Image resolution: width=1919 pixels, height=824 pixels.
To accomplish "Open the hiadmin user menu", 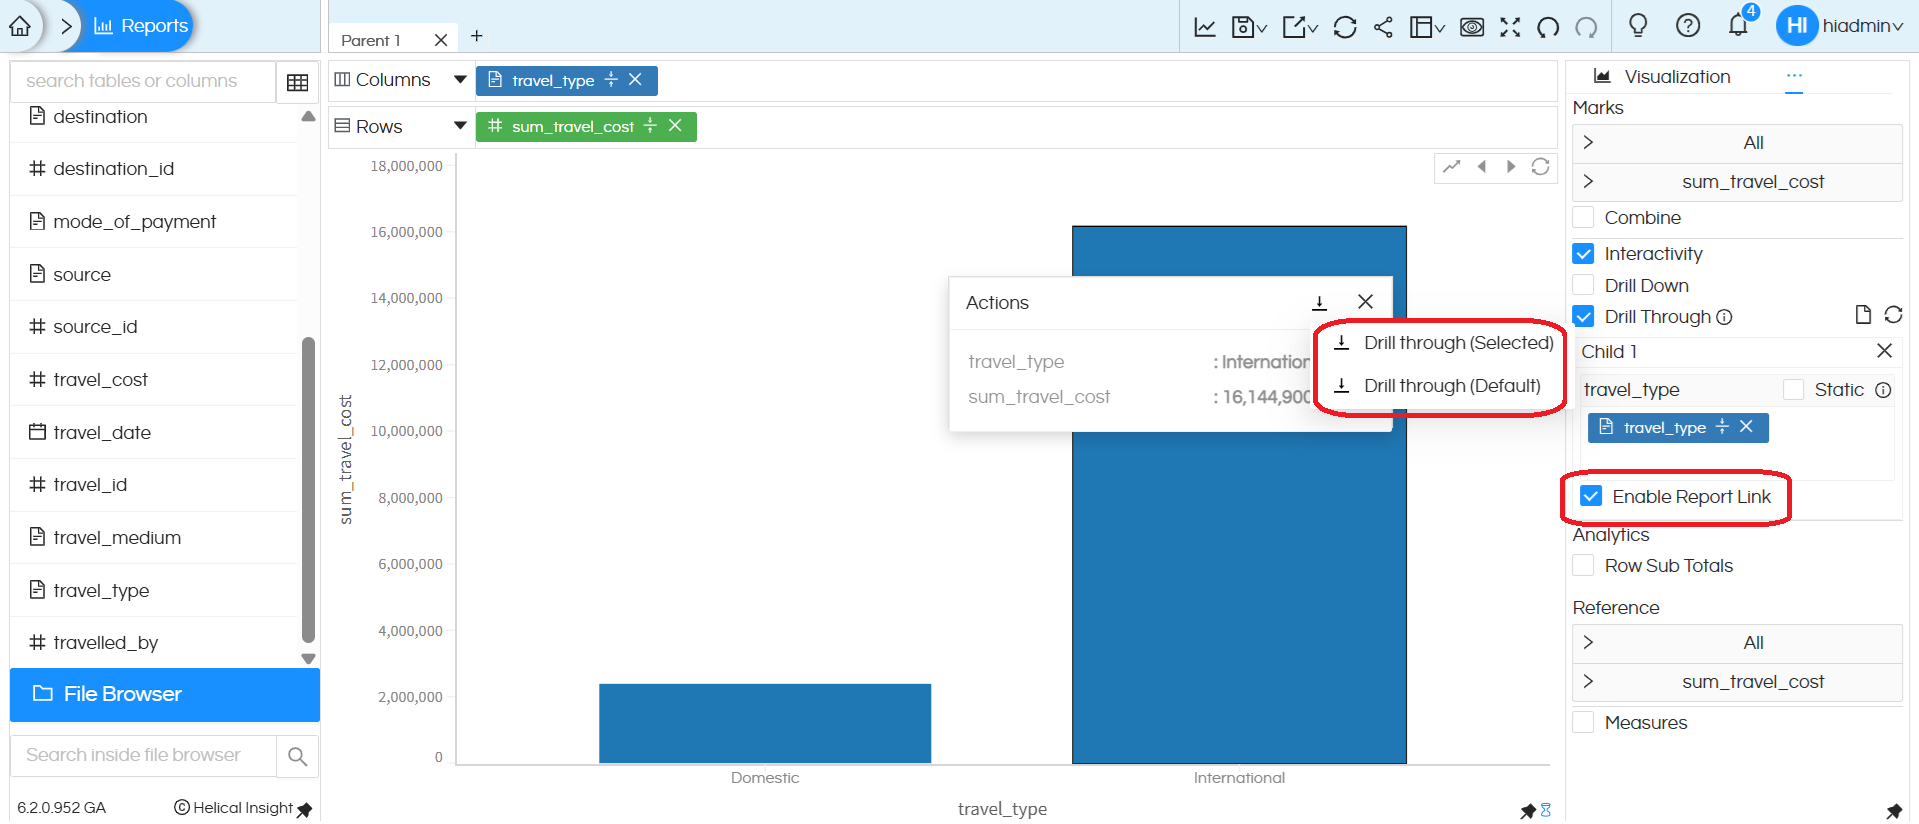I will tap(1840, 26).
